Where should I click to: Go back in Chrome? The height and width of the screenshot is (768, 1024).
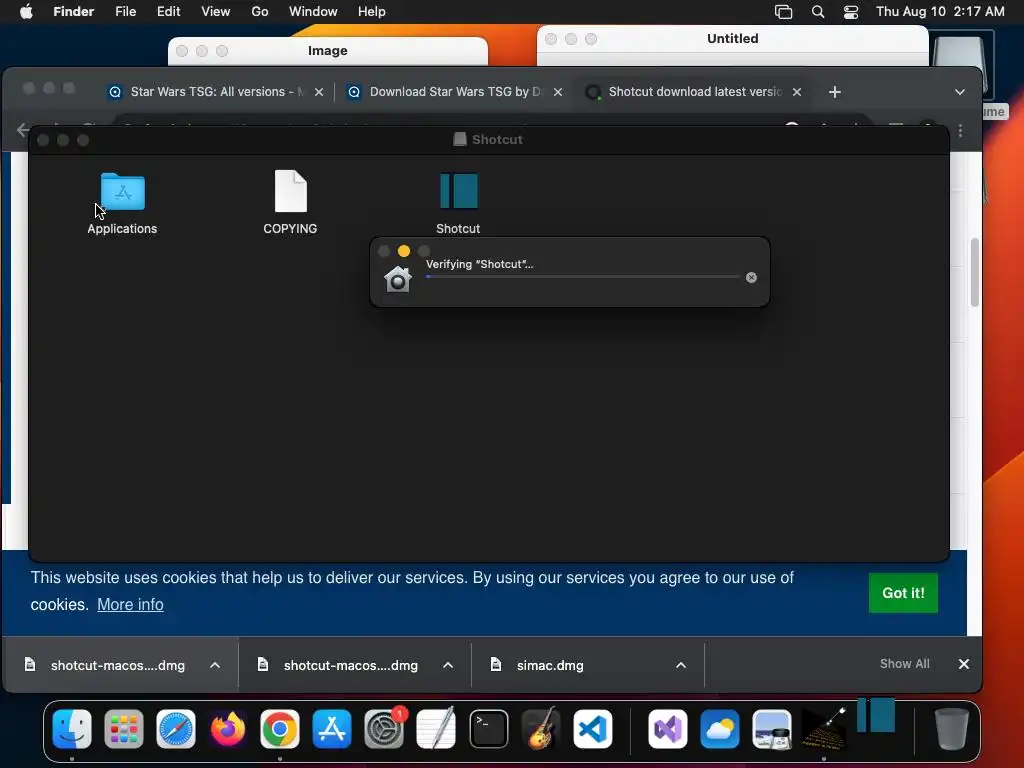23,131
